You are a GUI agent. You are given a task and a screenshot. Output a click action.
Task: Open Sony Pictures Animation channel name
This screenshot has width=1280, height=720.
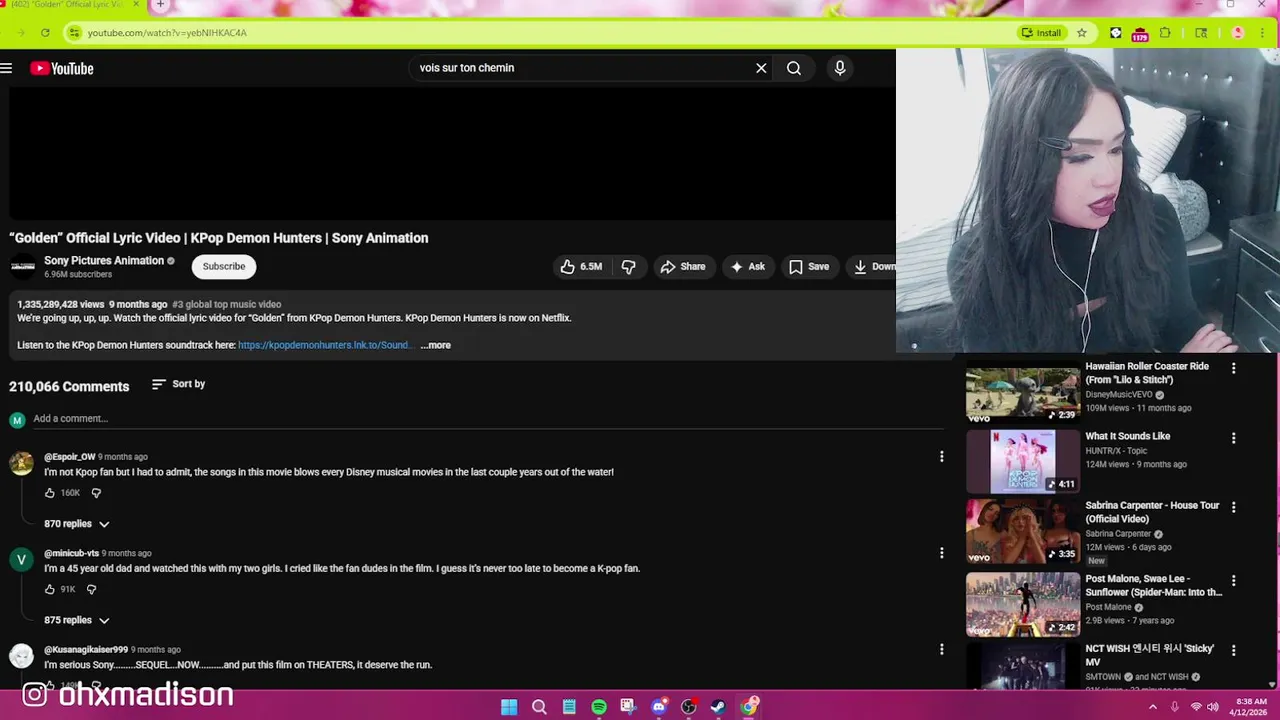pyautogui.click(x=104, y=260)
